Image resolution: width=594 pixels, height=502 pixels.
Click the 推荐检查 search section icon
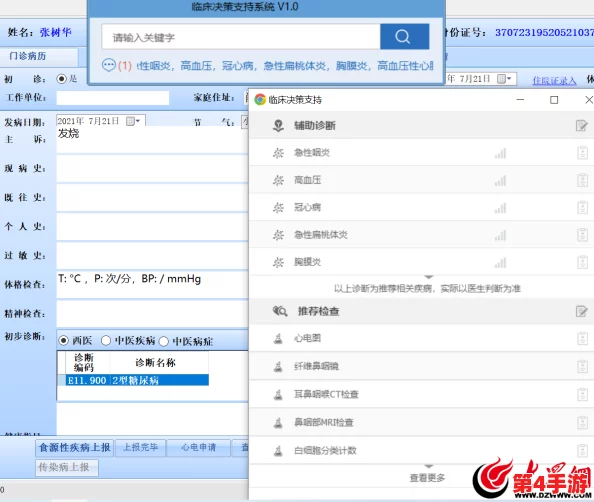pyautogui.click(x=280, y=311)
